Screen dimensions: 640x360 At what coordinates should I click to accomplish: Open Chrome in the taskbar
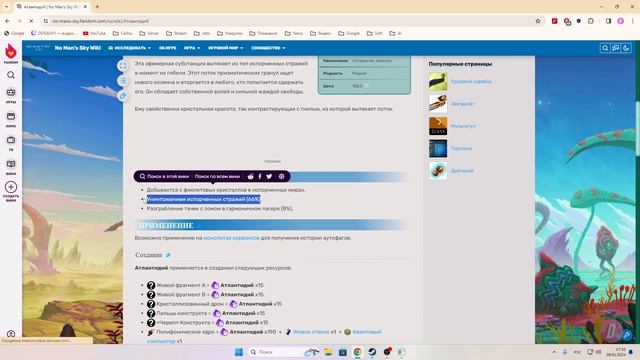click(358, 352)
